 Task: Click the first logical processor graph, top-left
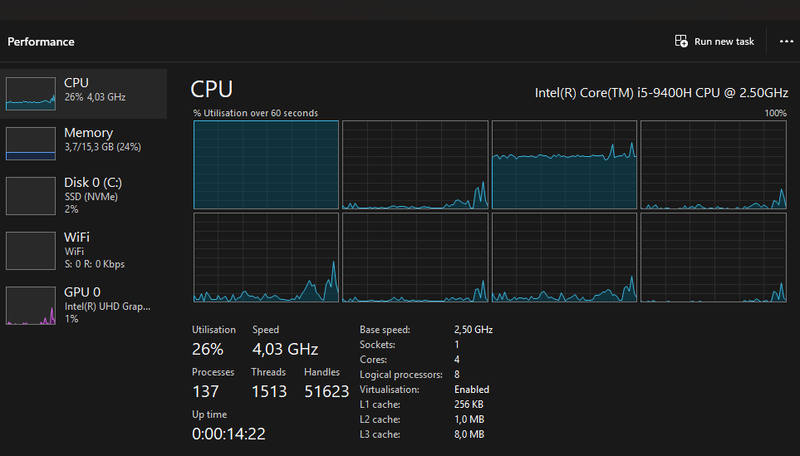tap(266, 165)
